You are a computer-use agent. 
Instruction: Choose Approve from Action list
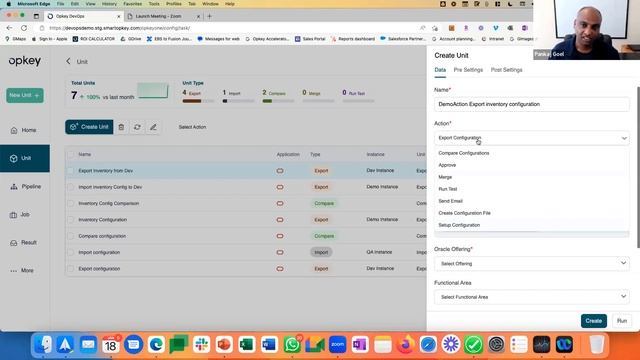pos(531,165)
